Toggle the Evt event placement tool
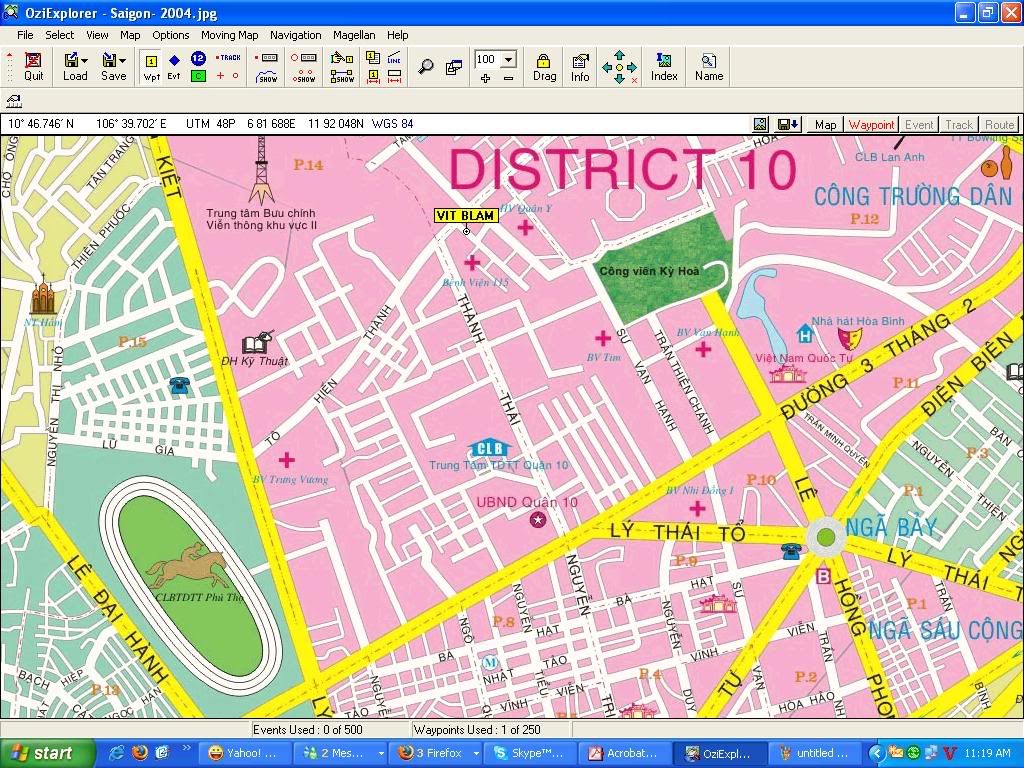Viewport: 1024px width, 768px height. pos(174,67)
